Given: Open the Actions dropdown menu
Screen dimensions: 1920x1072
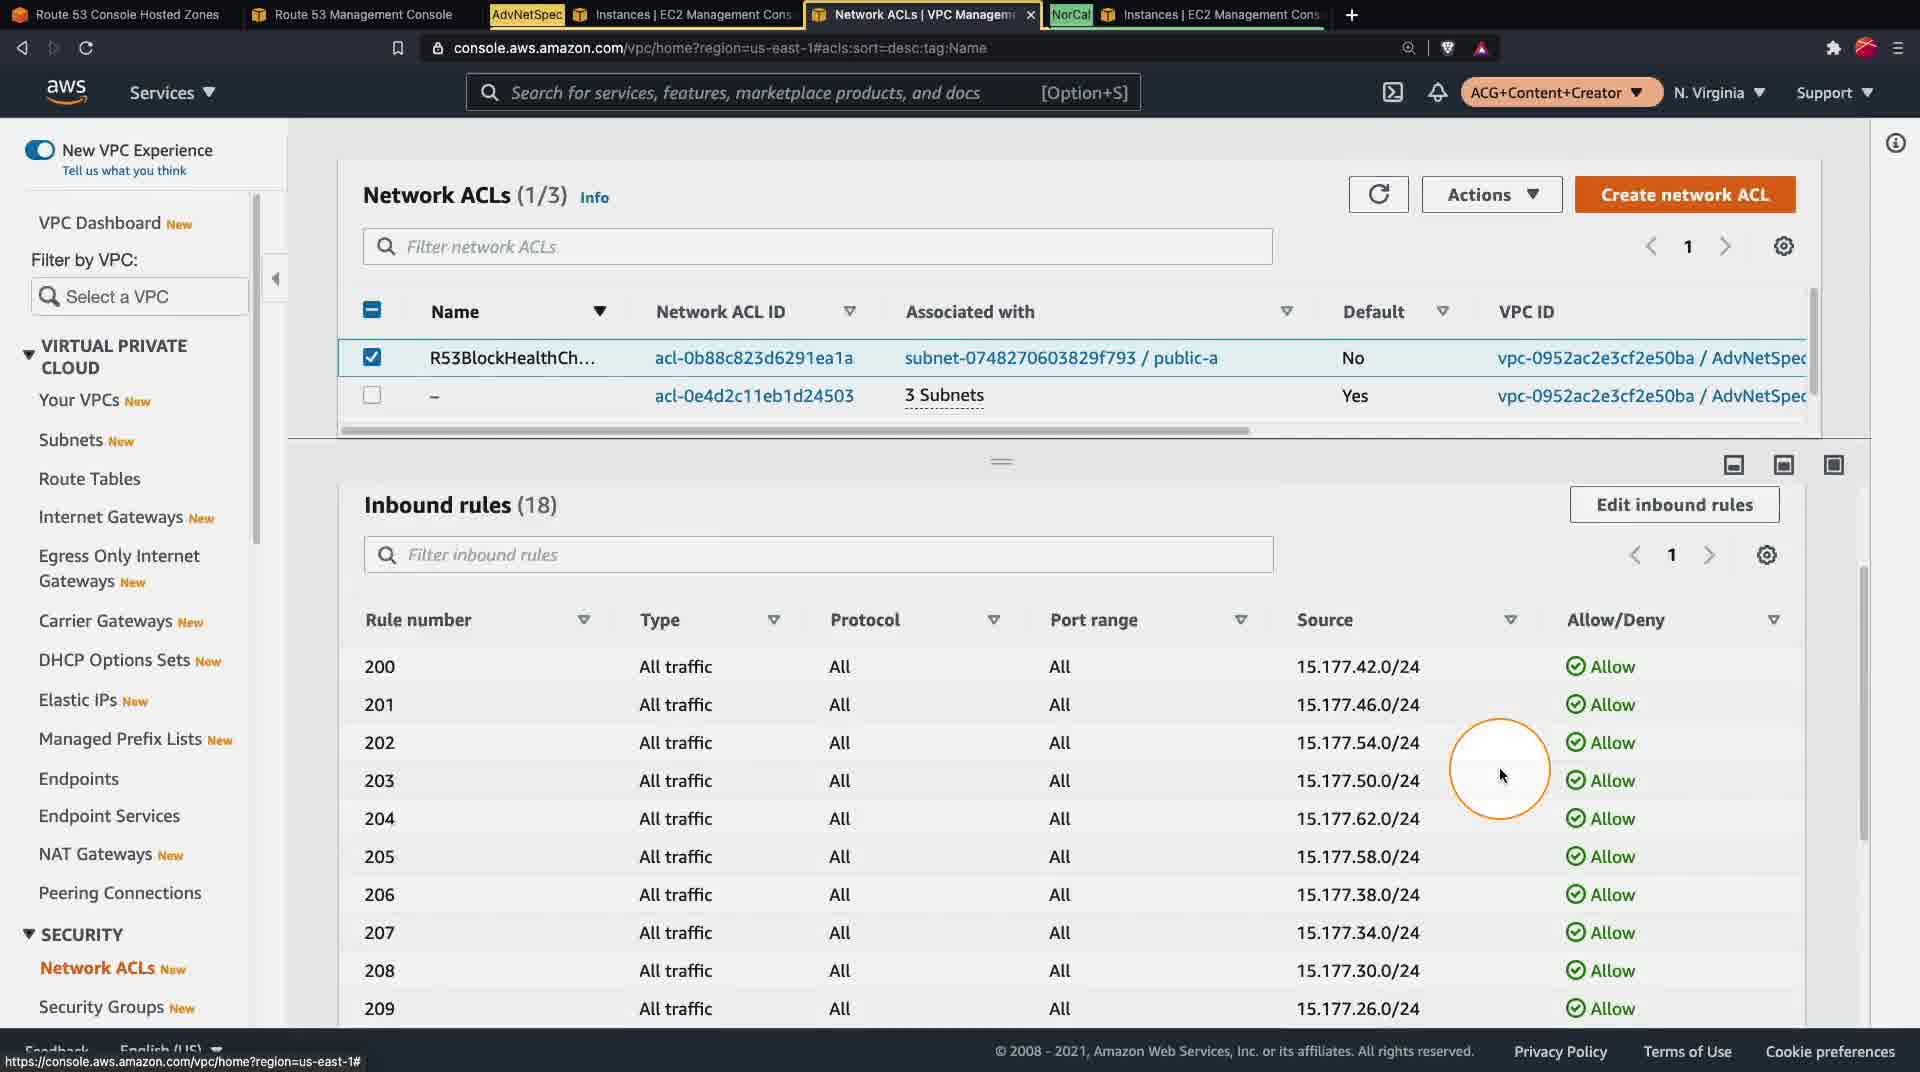Looking at the screenshot, I should (1491, 194).
